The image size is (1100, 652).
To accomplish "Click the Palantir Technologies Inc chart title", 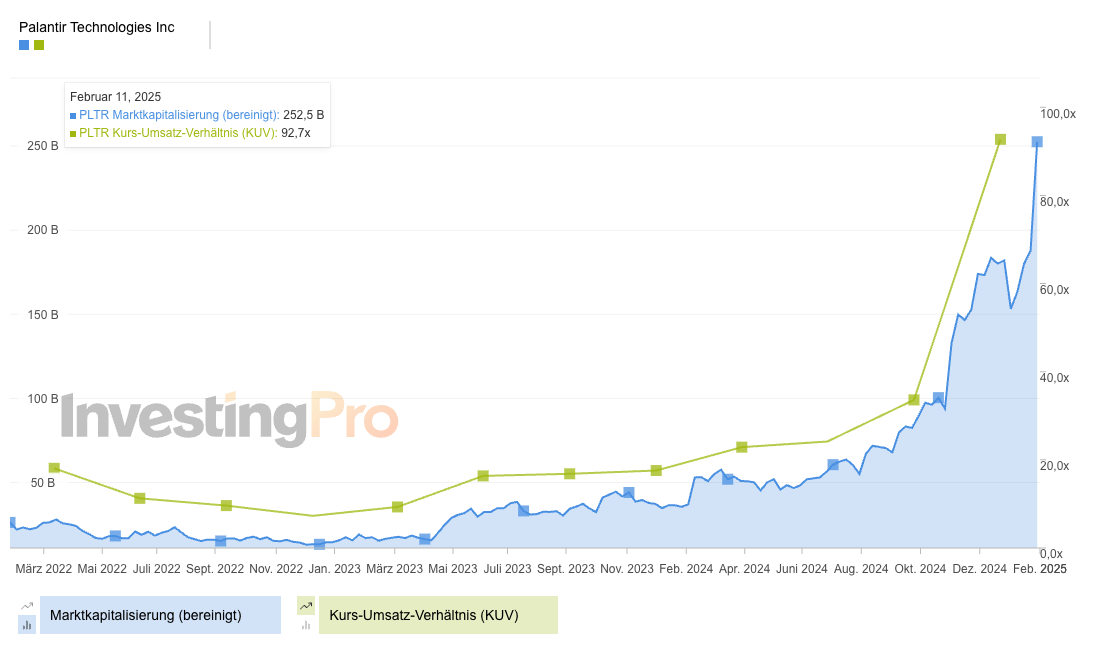I will pyautogui.click(x=97, y=27).
